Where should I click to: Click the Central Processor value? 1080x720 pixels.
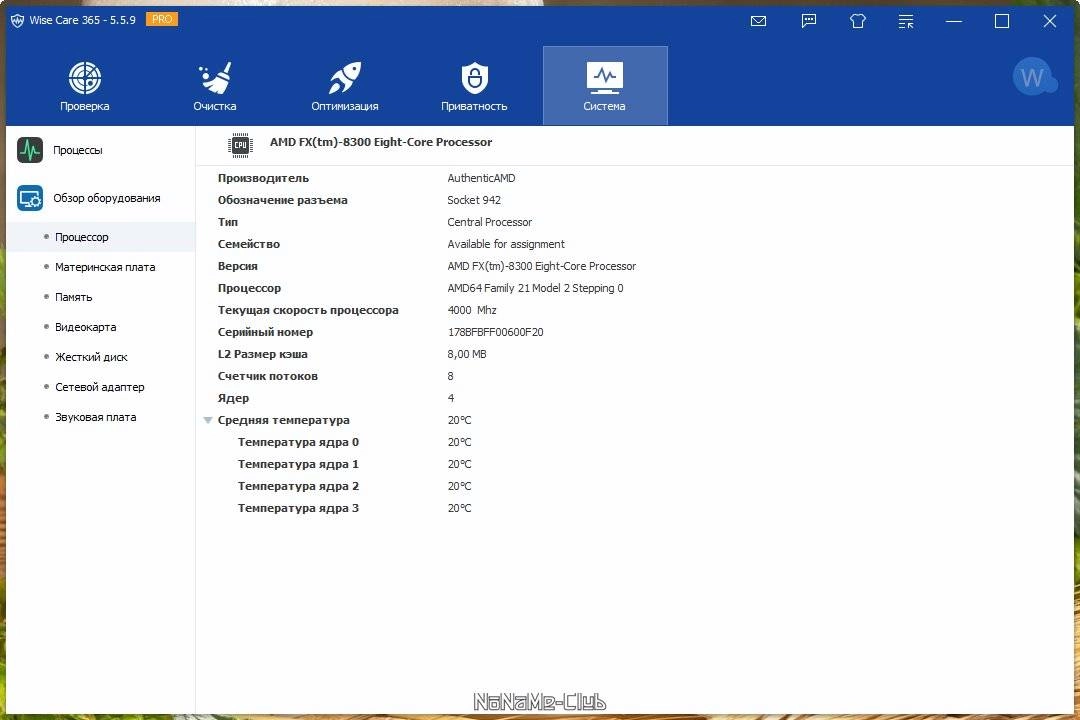pyautogui.click(x=489, y=222)
